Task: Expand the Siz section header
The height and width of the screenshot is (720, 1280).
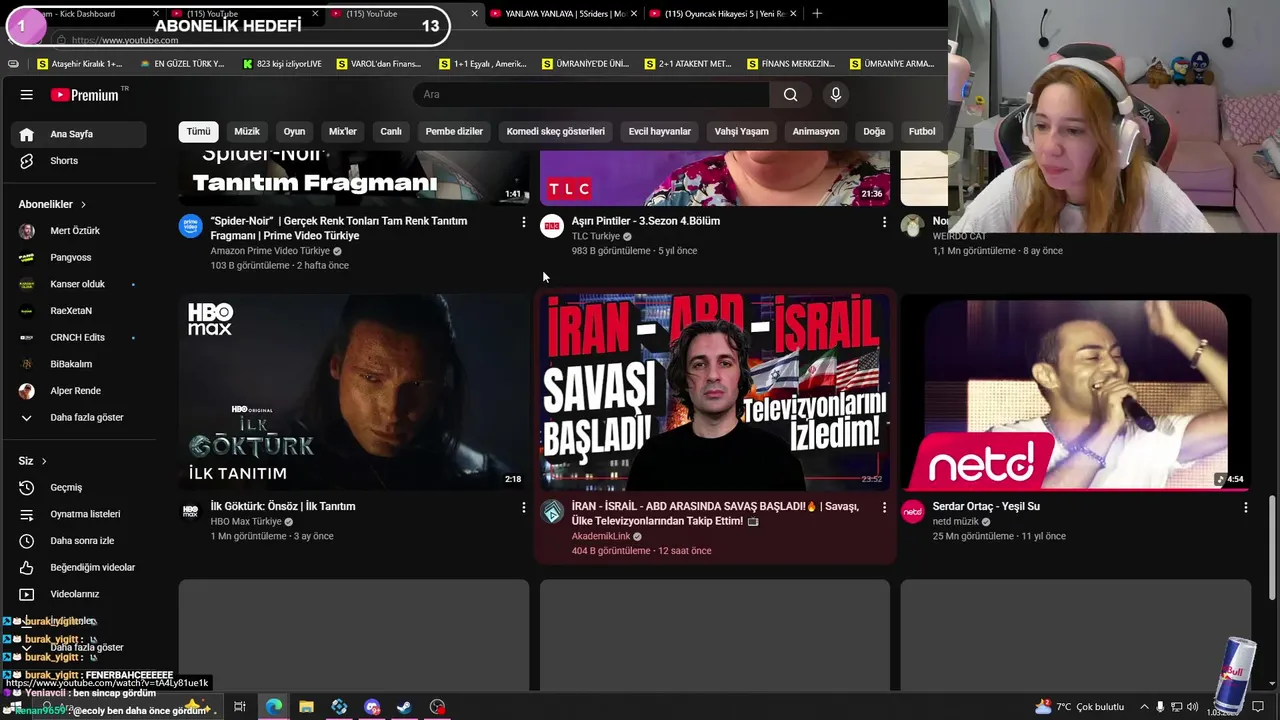Action: pyautogui.click(x=33, y=461)
